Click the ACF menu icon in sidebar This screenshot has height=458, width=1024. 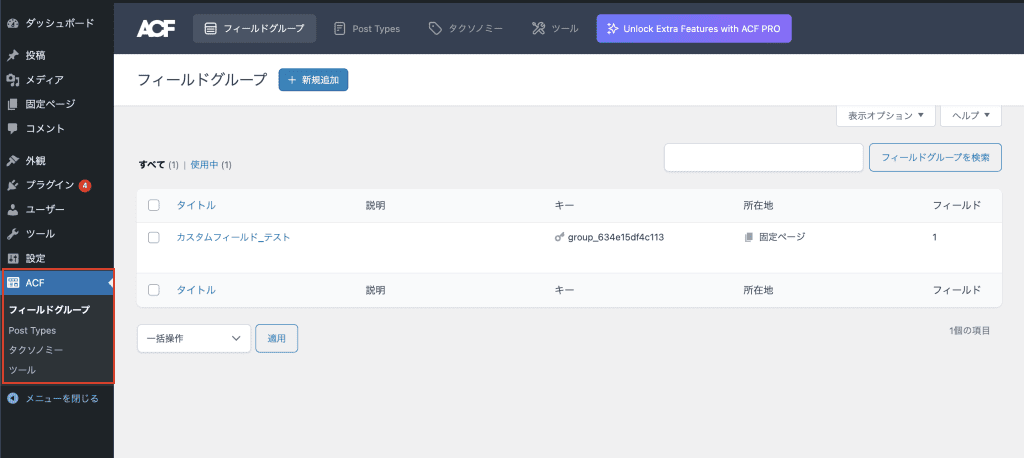coord(12,282)
